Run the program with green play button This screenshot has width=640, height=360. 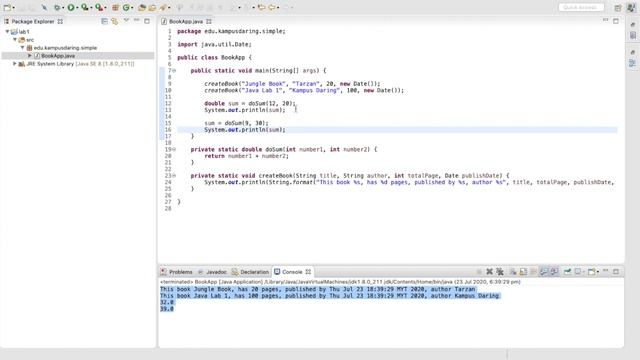click(71, 7)
